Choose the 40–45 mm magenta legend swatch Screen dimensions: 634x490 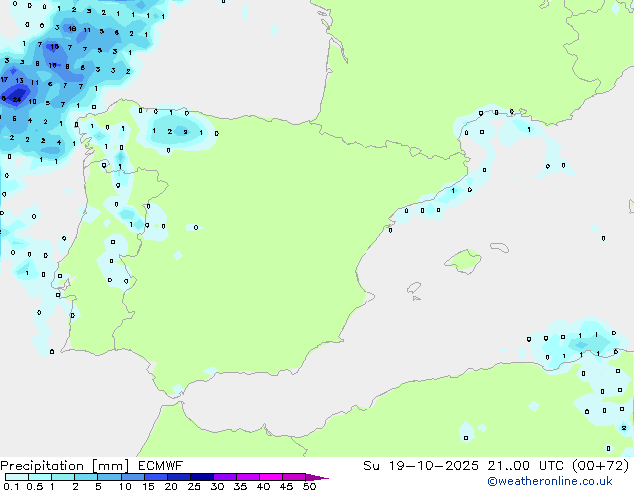tap(271, 477)
